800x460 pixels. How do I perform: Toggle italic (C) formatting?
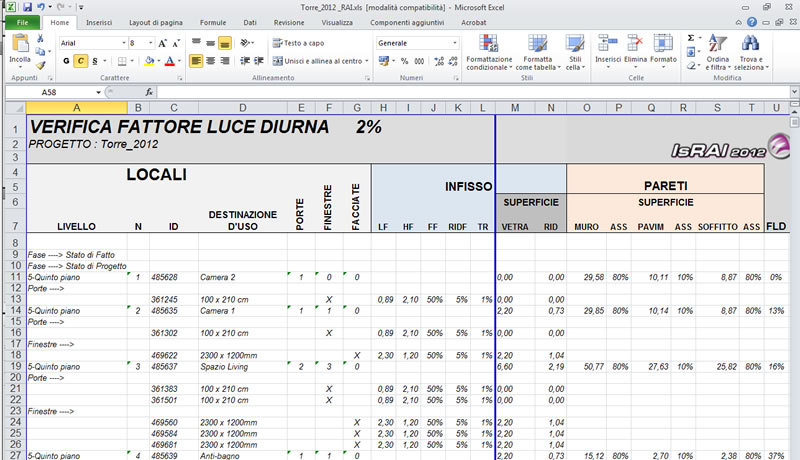point(80,61)
